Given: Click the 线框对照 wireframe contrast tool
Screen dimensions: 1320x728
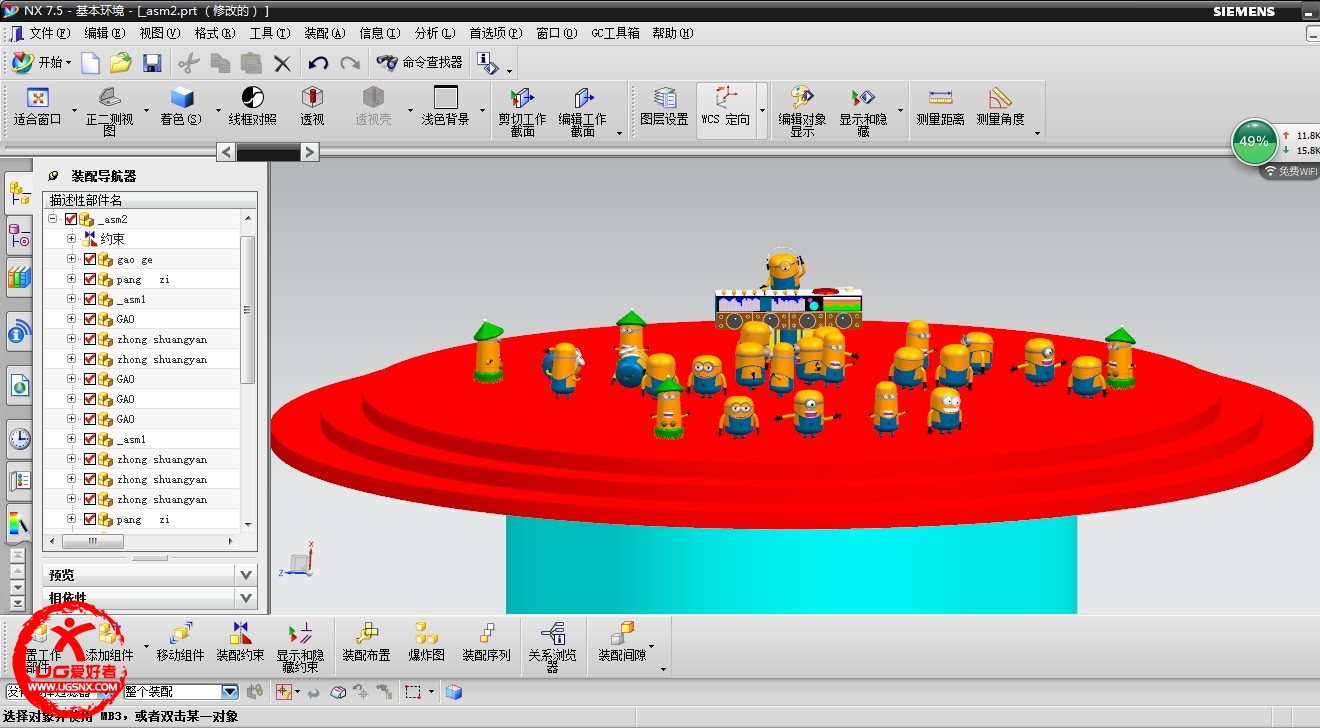Looking at the screenshot, I should click(252, 108).
